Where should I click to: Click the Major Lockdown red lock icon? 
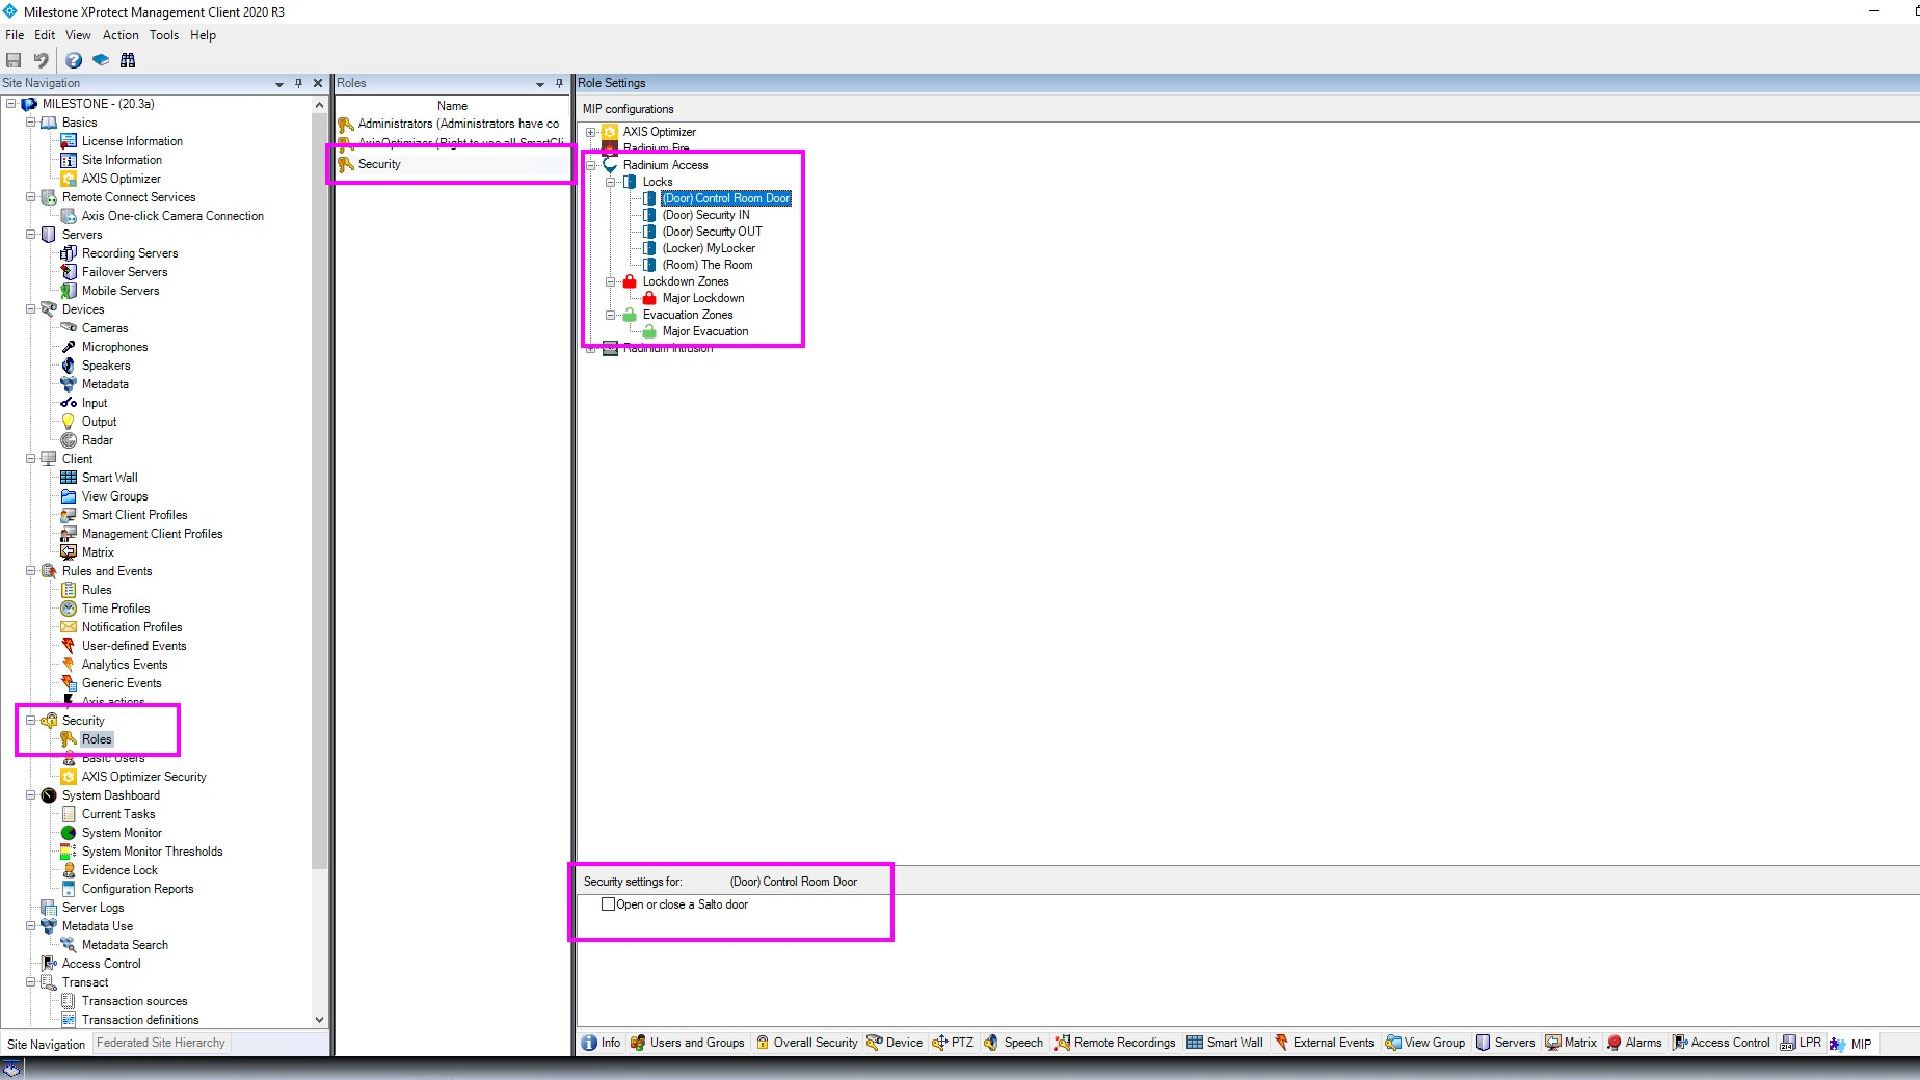[x=650, y=298]
